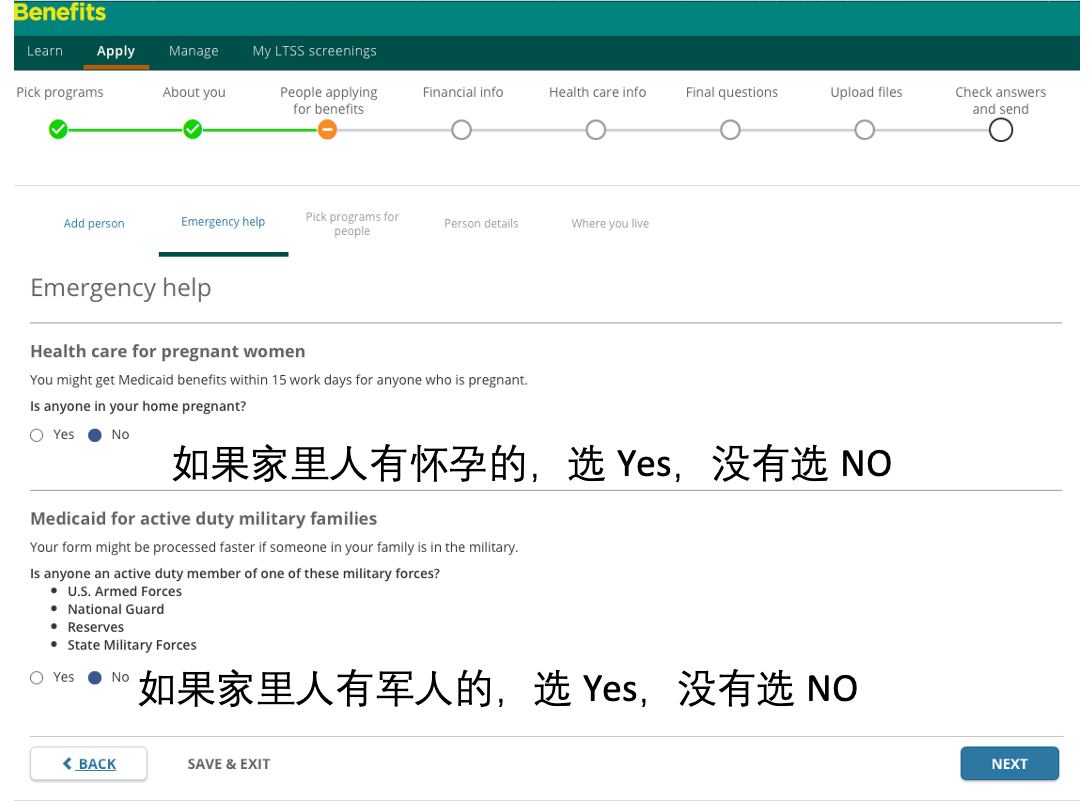Click the Emergency help page heading
This screenshot has height=803, width=1091.
[121, 288]
